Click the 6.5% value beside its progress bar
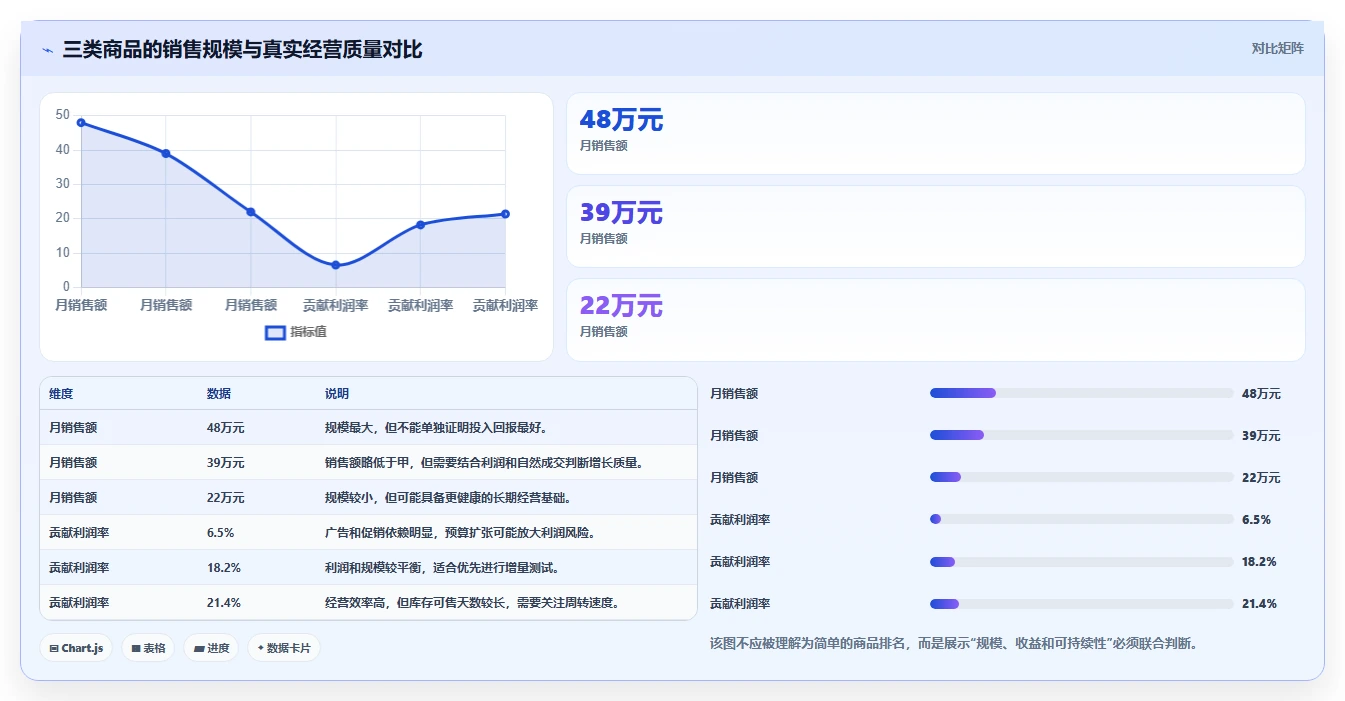 tap(1256, 520)
